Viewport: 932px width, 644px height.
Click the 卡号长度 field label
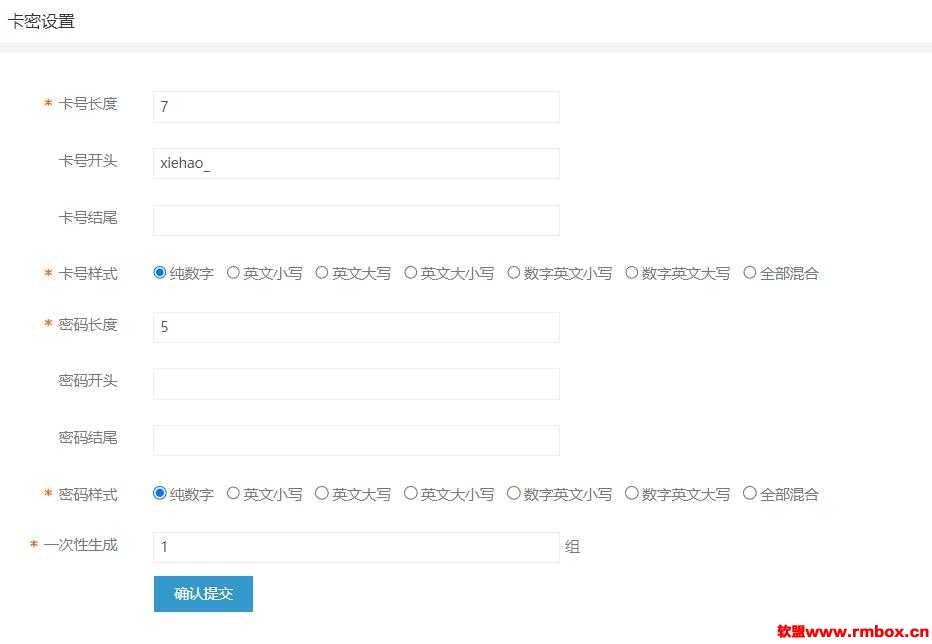[88, 104]
